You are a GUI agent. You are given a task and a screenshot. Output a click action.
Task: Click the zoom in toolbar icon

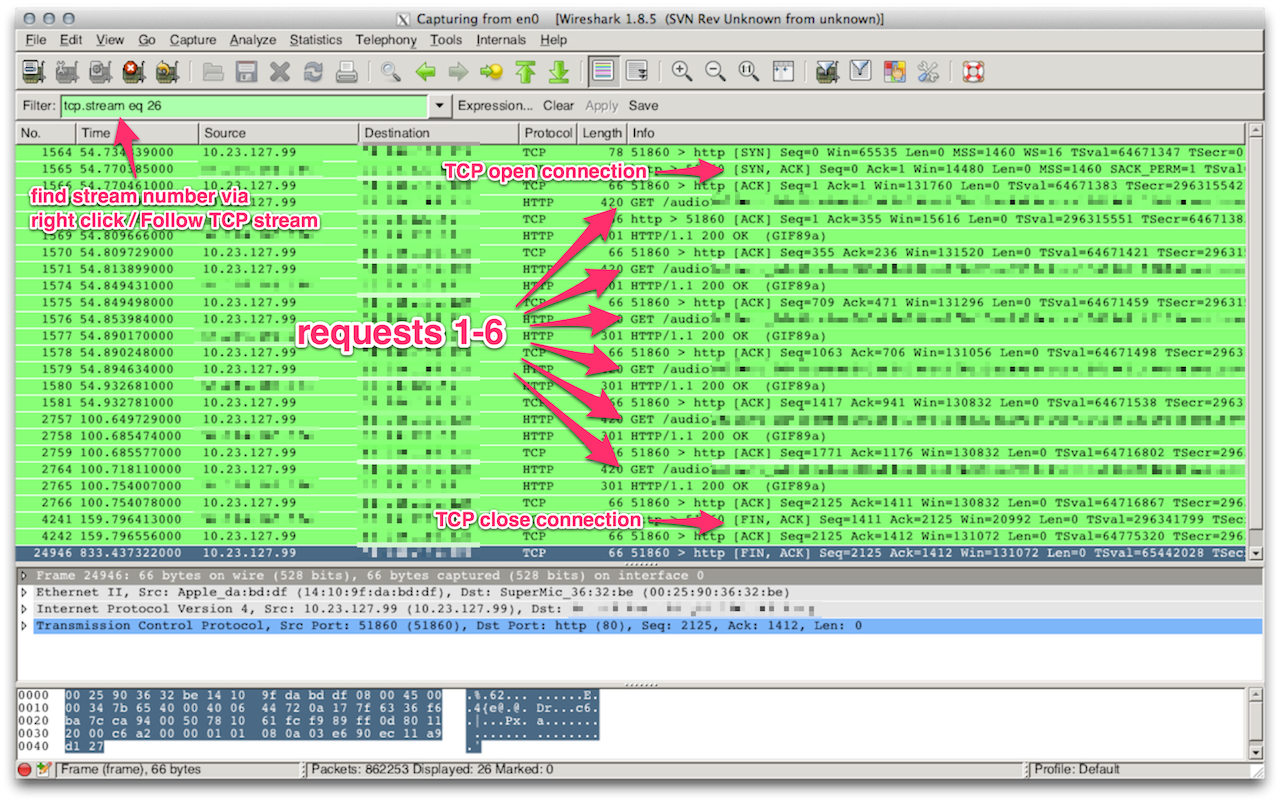pyautogui.click(x=682, y=71)
